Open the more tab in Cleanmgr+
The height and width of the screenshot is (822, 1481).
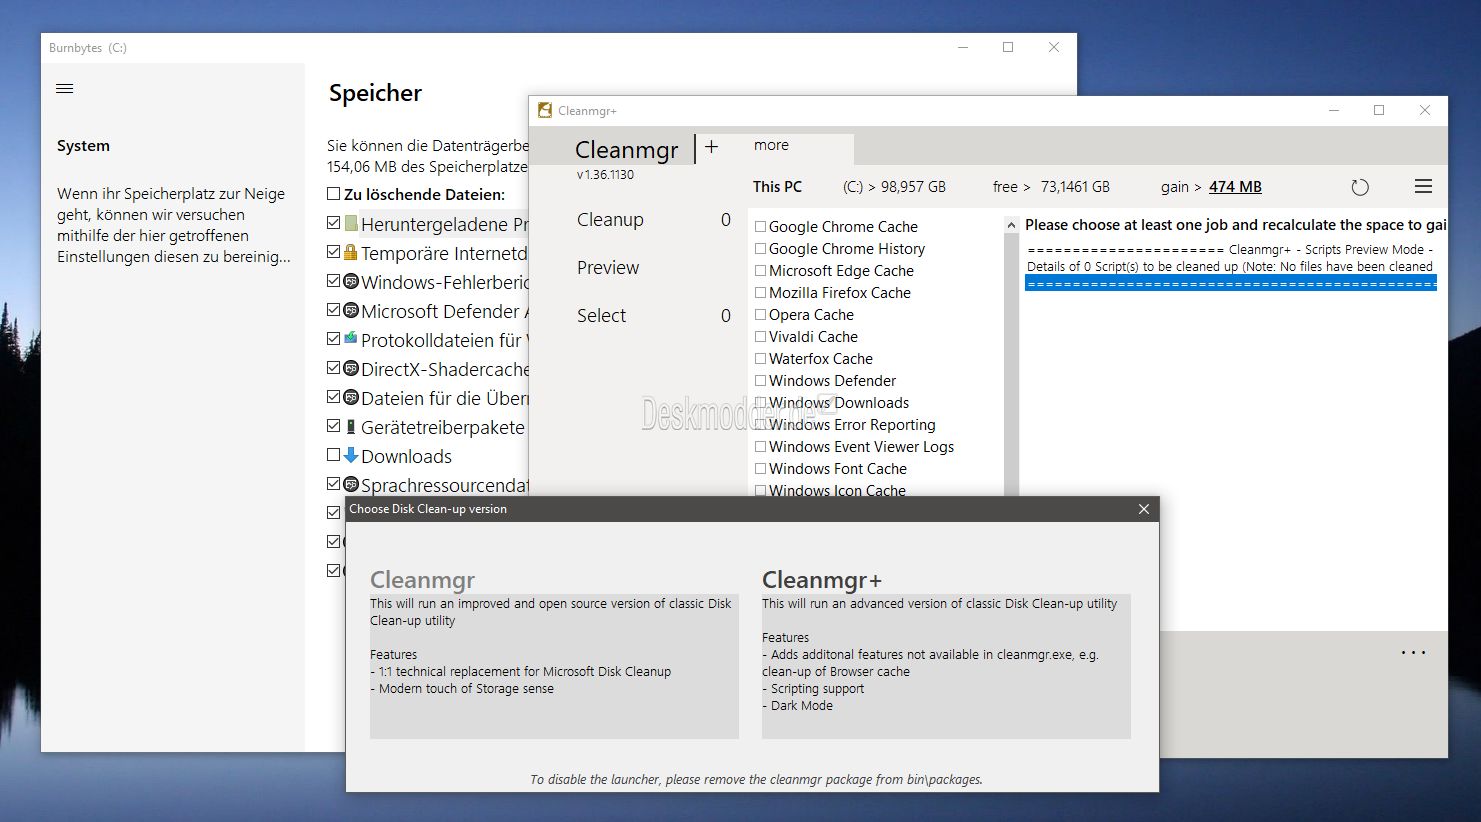(x=771, y=145)
